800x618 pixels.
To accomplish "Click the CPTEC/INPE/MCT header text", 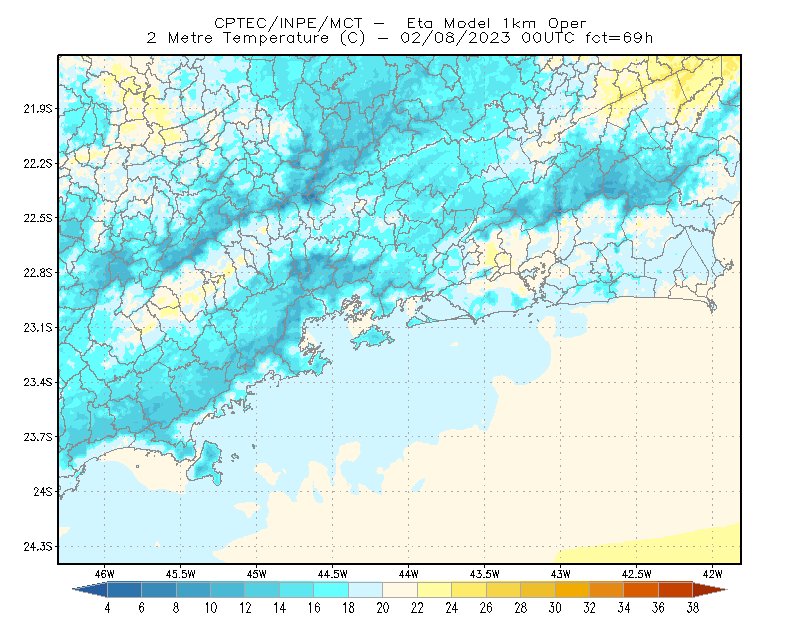I will pos(288,23).
